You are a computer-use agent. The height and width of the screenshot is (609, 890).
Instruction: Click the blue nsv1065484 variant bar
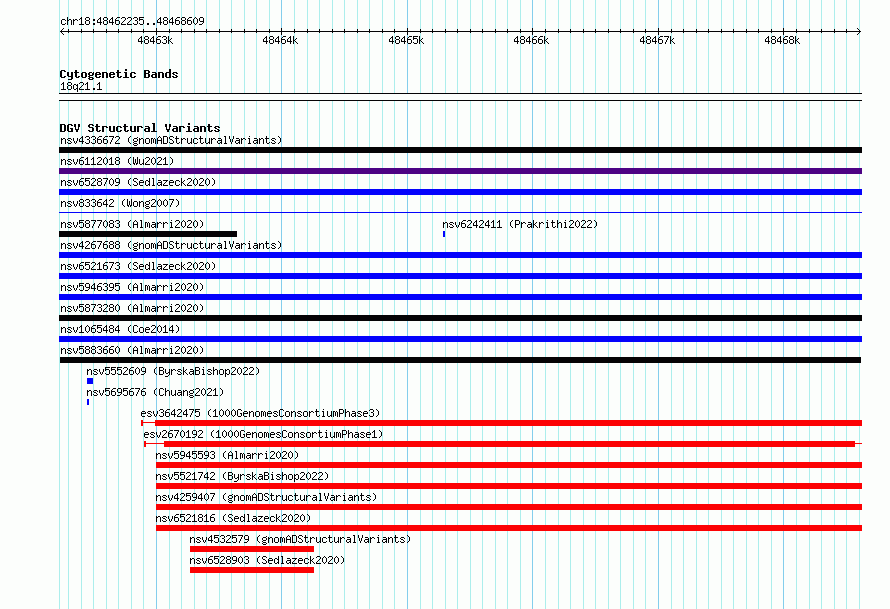click(x=460, y=339)
